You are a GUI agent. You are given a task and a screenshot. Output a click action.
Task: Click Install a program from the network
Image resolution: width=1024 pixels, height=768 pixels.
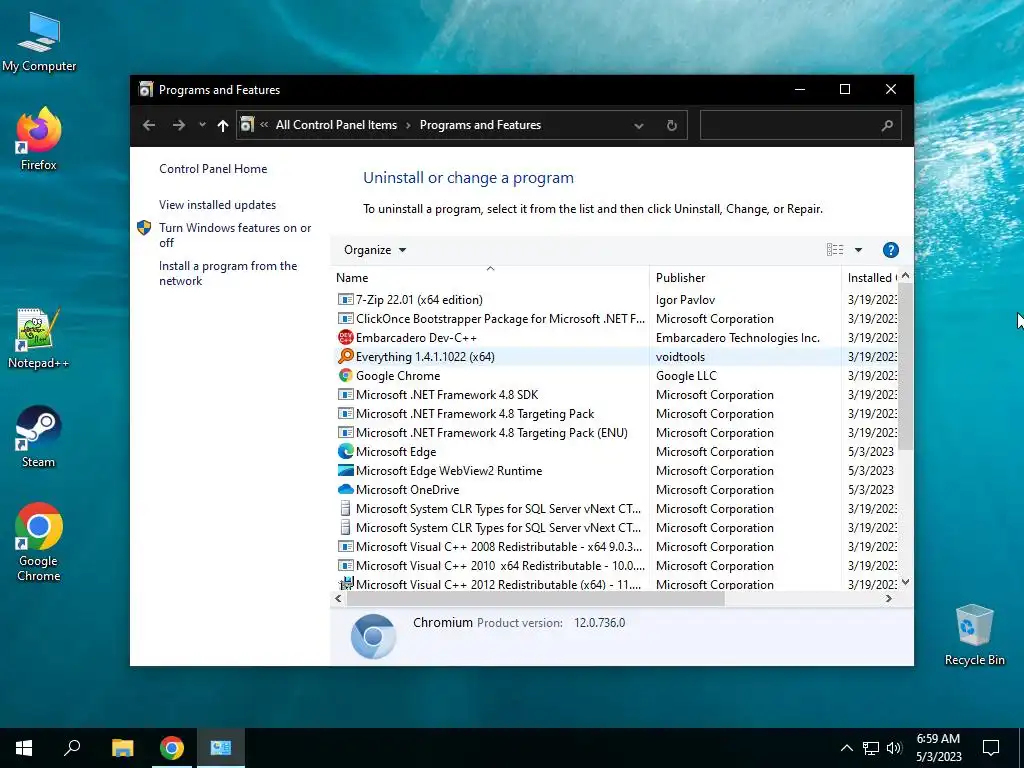pos(228,273)
